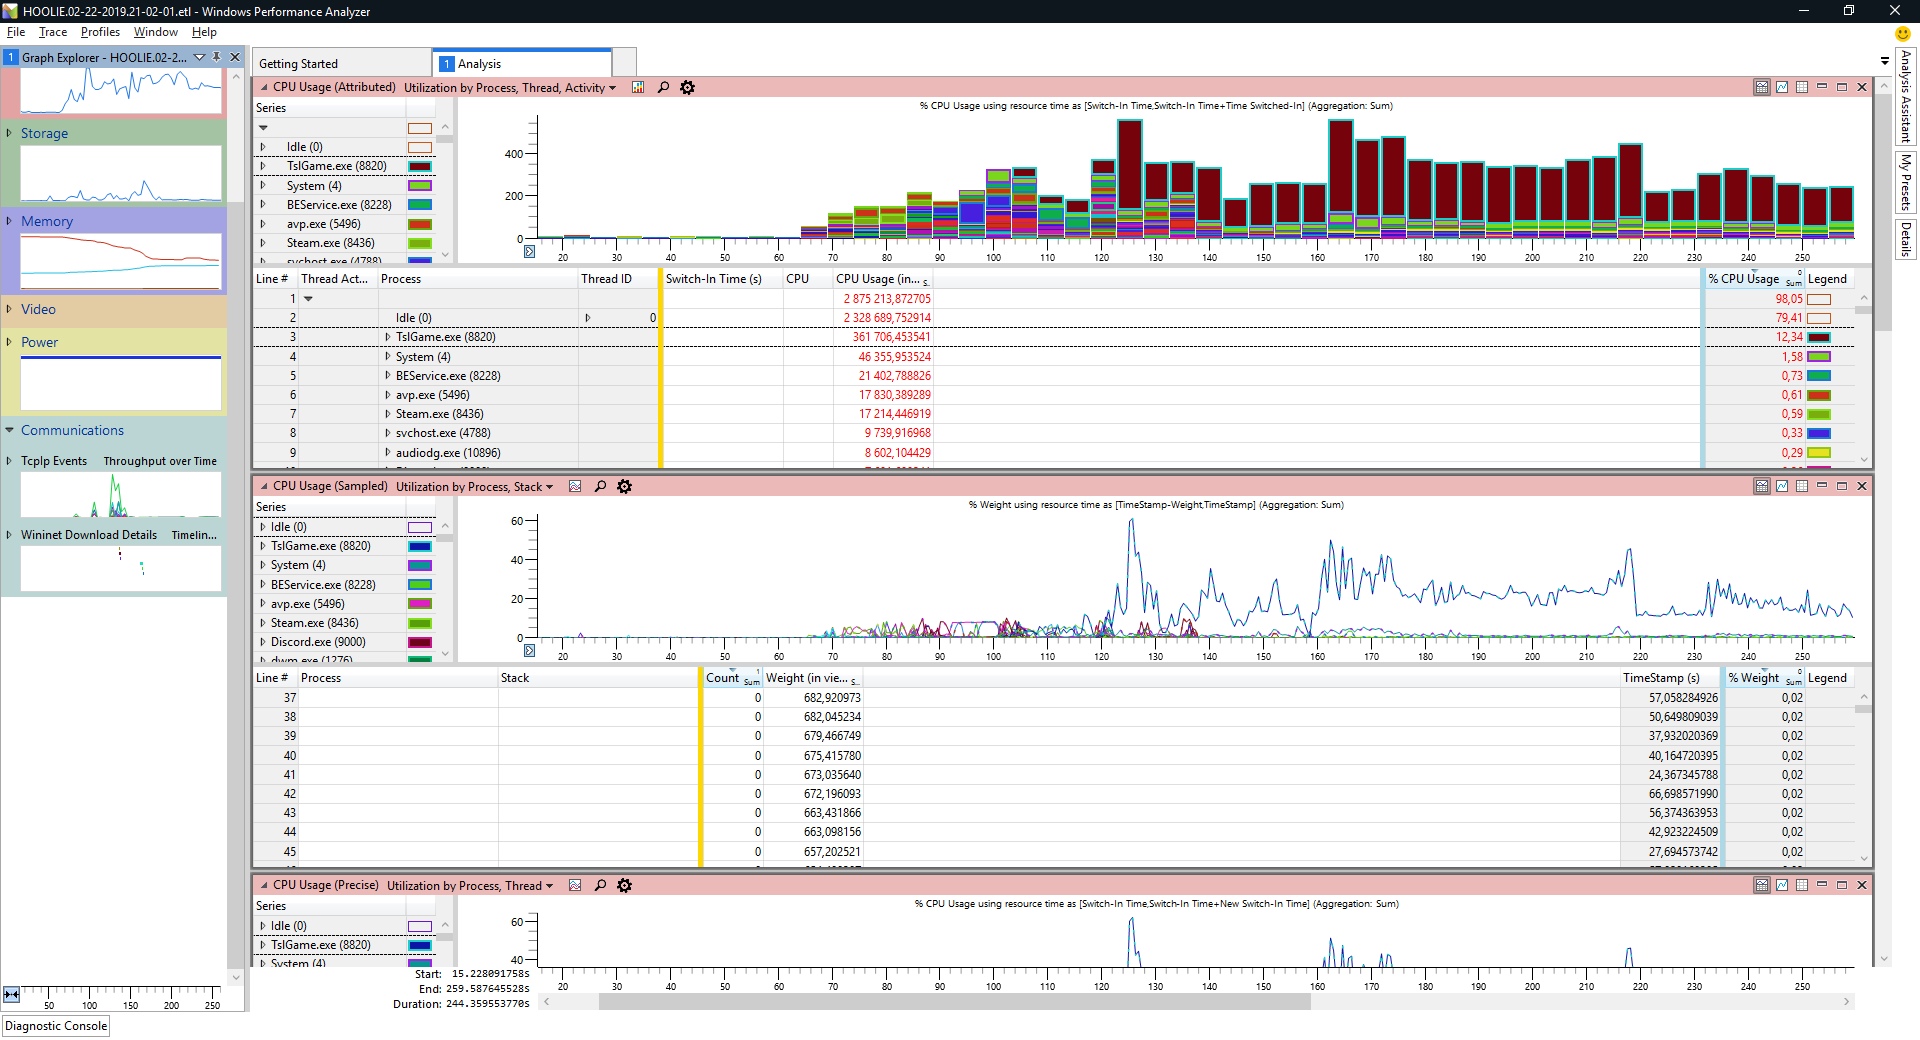Image resolution: width=1920 pixels, height=1040 pixels.
Task: Maximize the CPU Usage (Sampled) panel
Action: point(1842,487)
